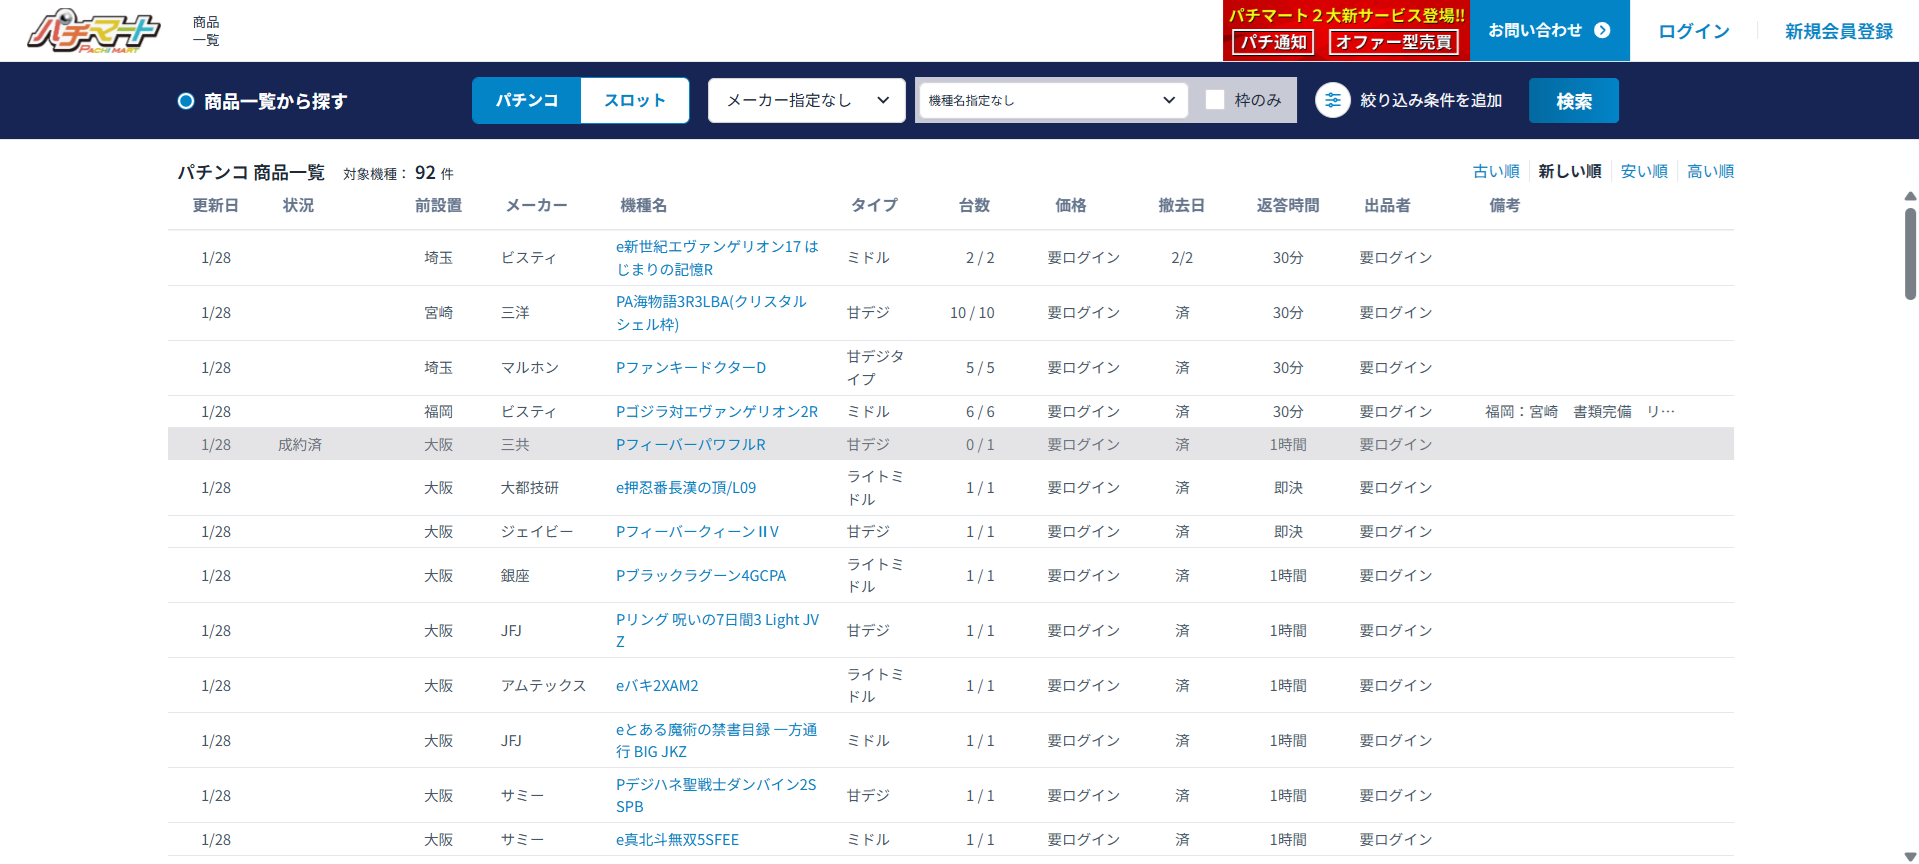Click the vertical scrollbar thumb
1919x864 pixels.
coord(1910,254)
